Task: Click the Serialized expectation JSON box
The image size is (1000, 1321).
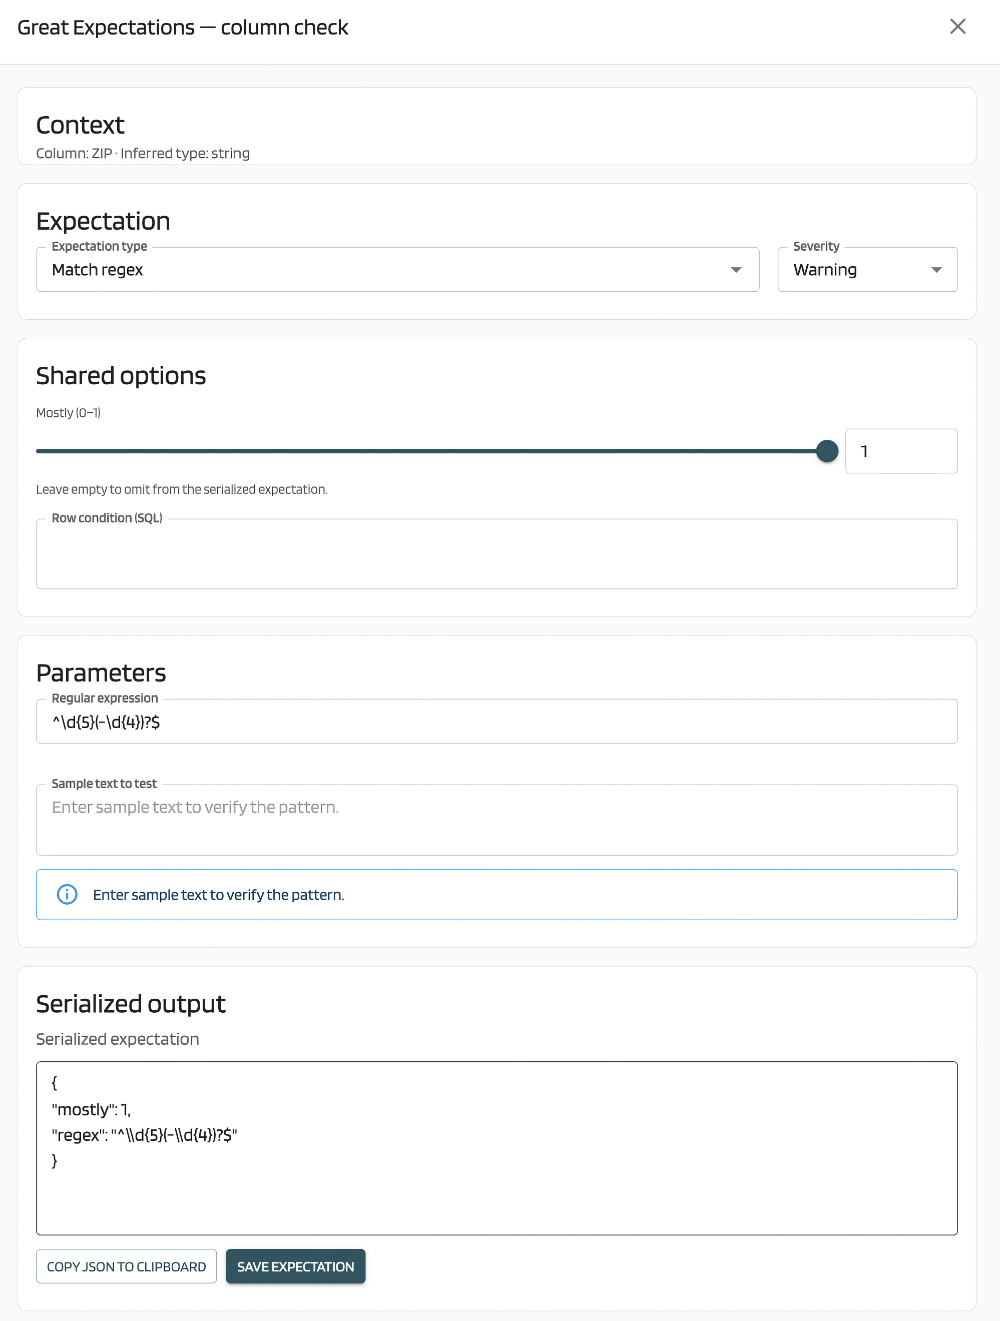Action: 497,1148
